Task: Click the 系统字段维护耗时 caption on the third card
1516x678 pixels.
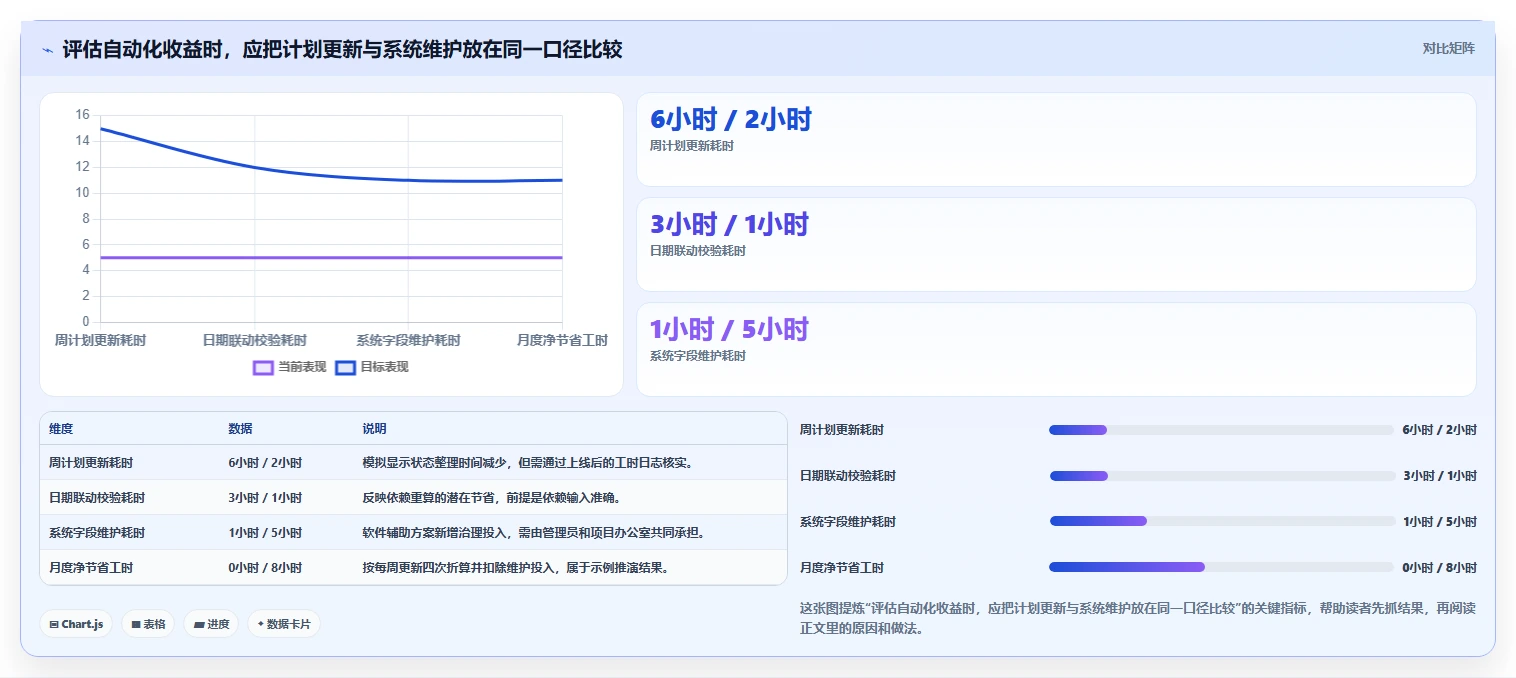Action: click(x=698, y=356)
